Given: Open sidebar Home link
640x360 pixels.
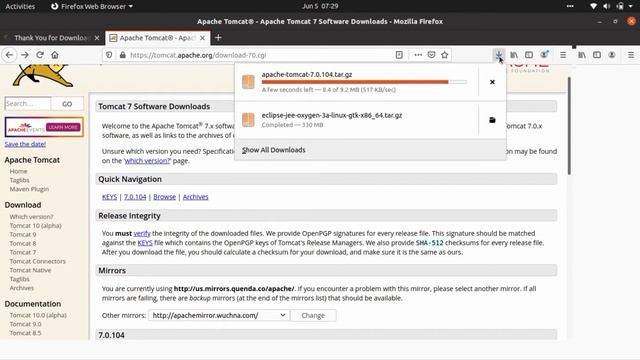Looking at the screenshot, I should pyautogui.click(x=18, y=171).
